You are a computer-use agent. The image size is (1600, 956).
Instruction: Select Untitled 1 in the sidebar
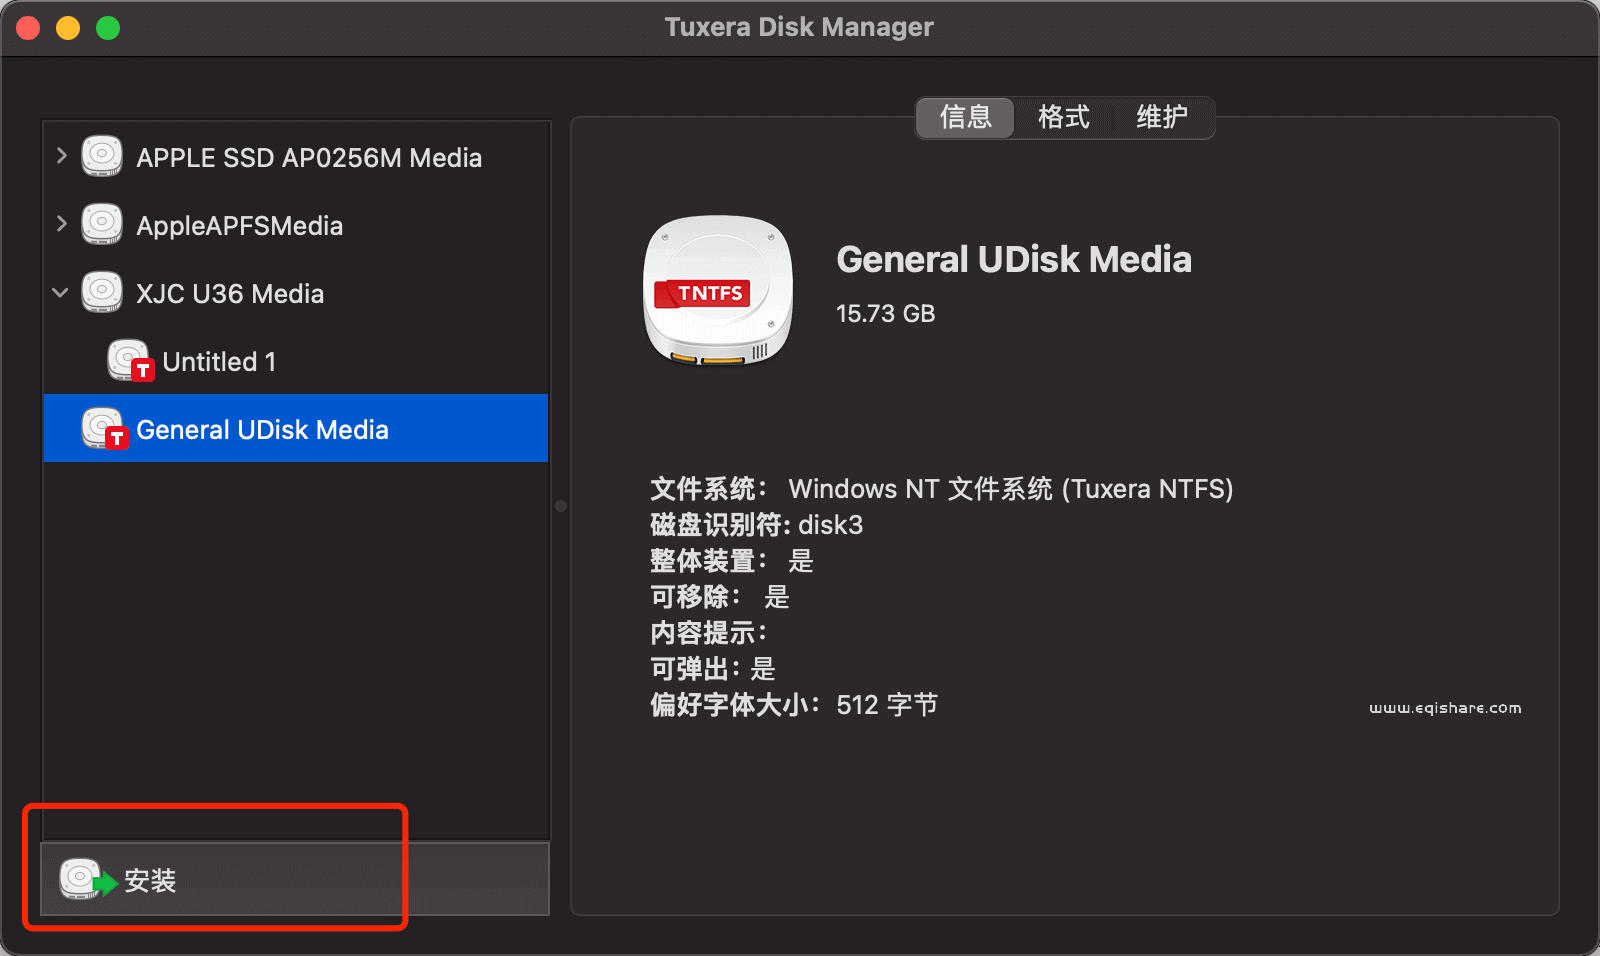pos(219,361)
